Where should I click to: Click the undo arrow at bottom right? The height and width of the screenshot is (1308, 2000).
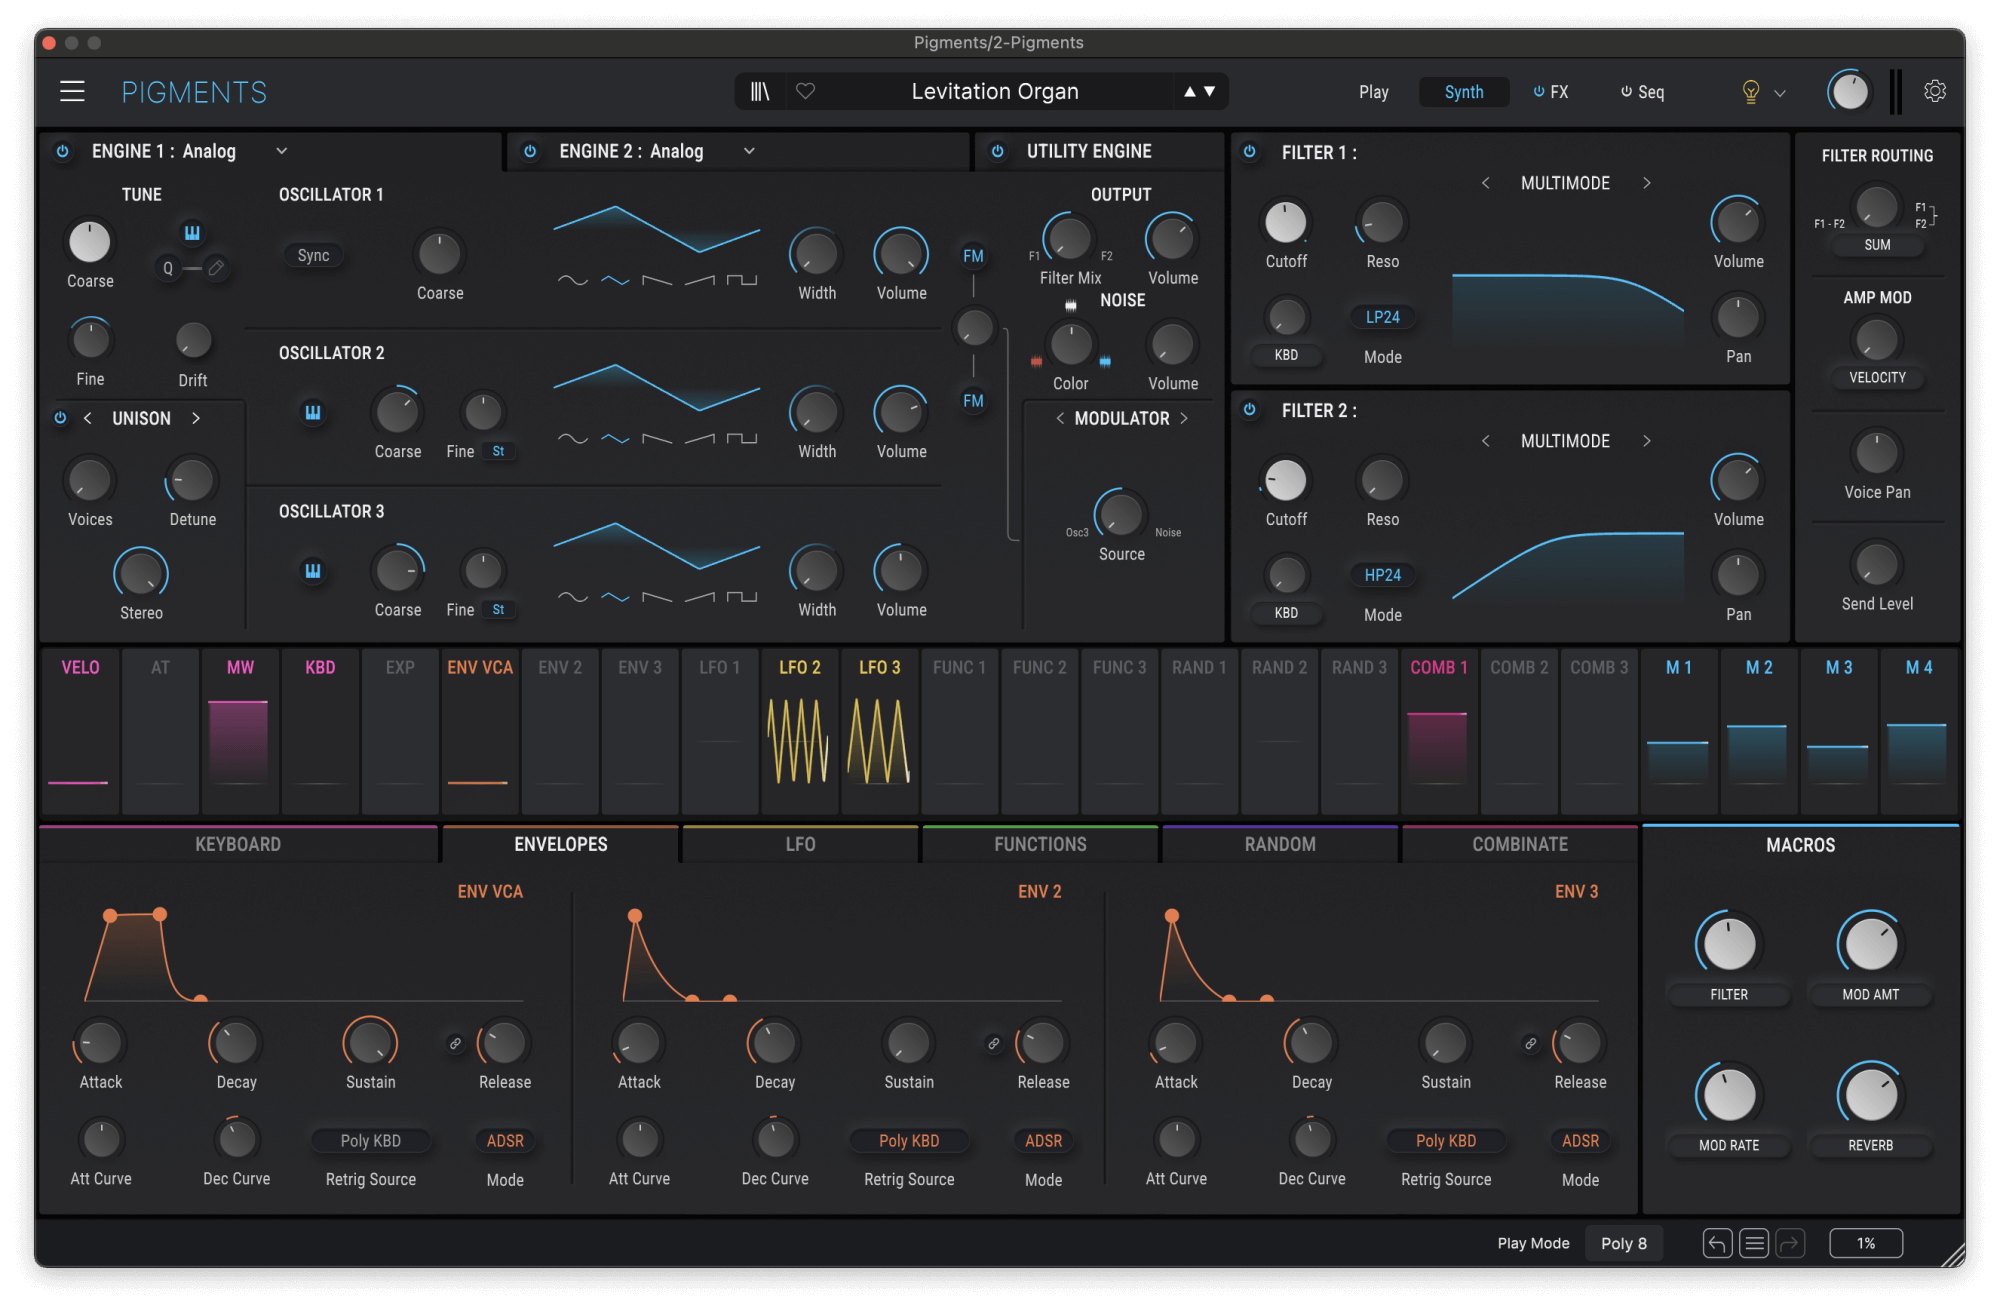click(1717, 1243)
